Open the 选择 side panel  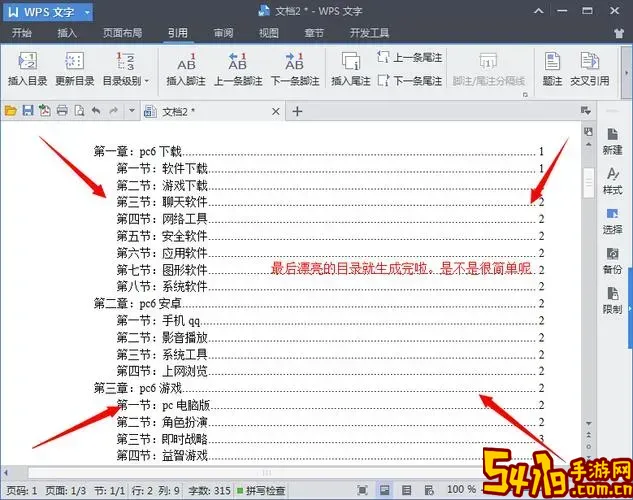(612, 222)
